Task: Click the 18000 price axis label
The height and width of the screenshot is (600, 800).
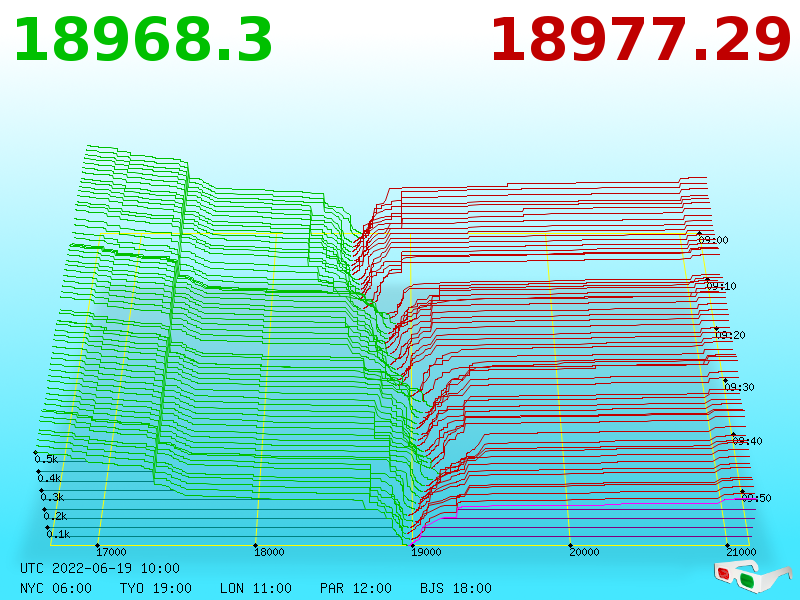Action: 269,552
